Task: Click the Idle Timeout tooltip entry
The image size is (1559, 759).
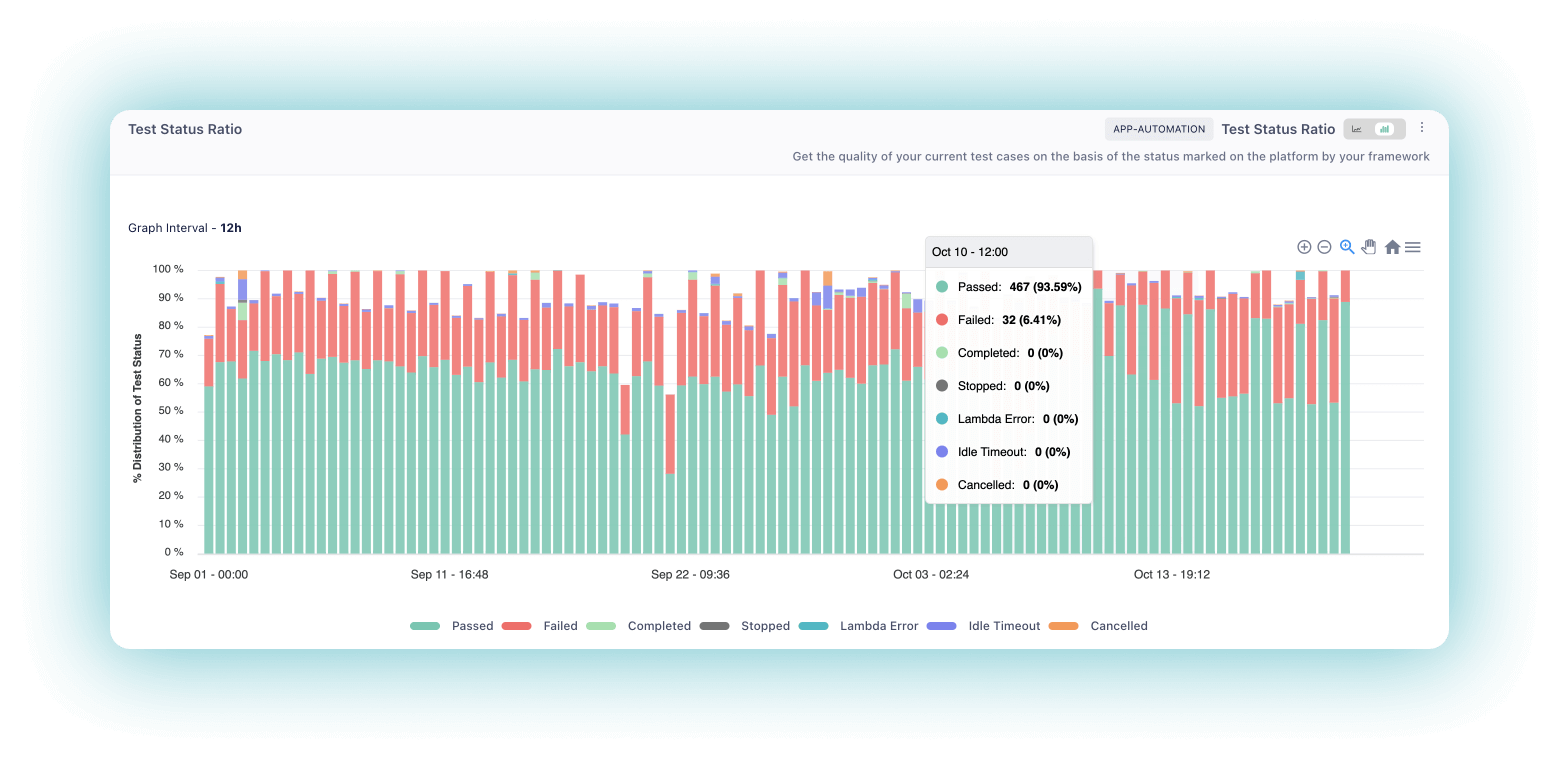Action: [x=1000, y=451]
